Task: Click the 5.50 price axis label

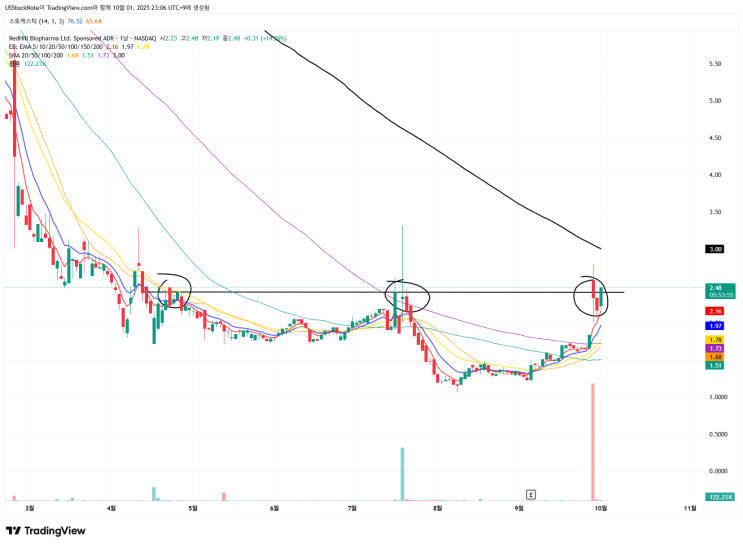Action: (x=715, y=64)
